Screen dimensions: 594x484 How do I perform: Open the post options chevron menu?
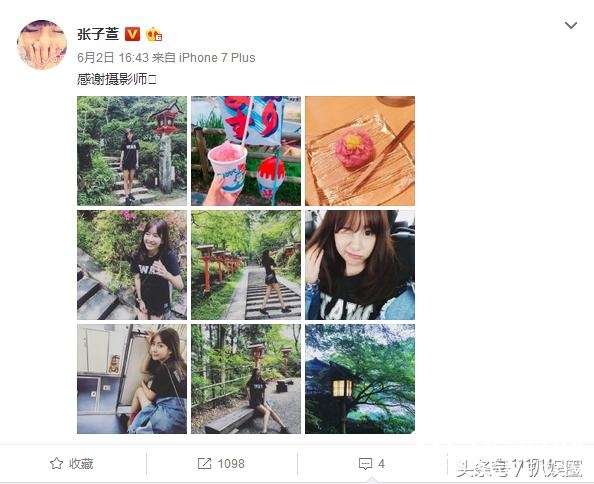pyautogui.click(x=571, y=26)
